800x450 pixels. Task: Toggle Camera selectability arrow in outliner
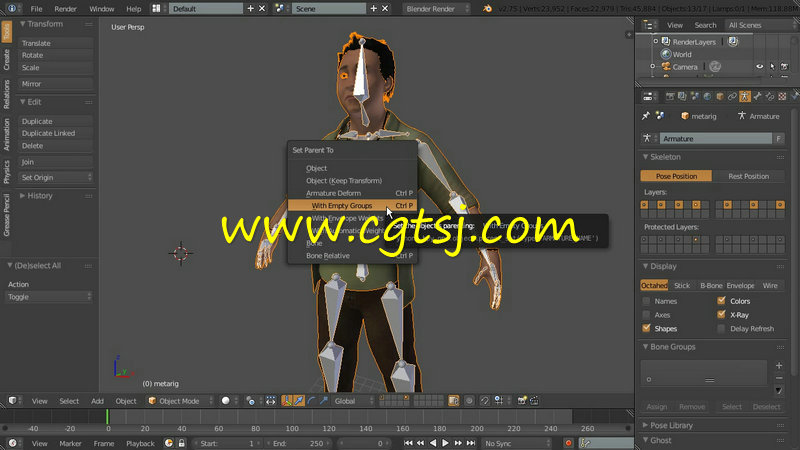coord(772,67)
